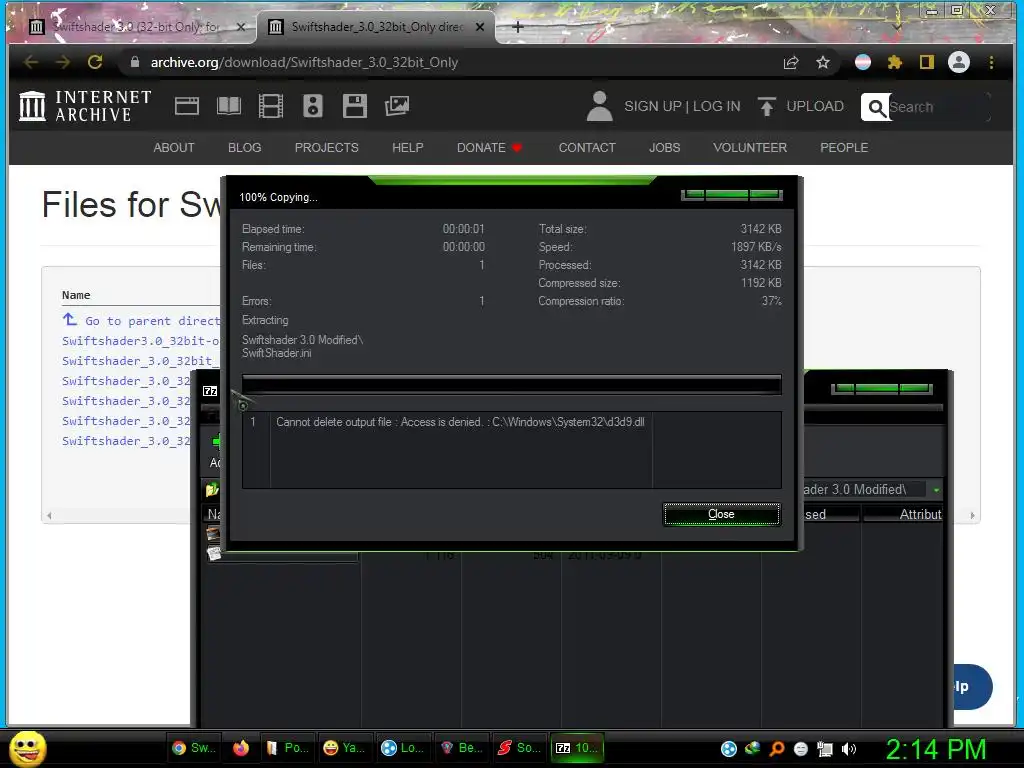Open the Texts (book) icon
The width and height of the screenshot is (1024, 768).
click(229, 106)
